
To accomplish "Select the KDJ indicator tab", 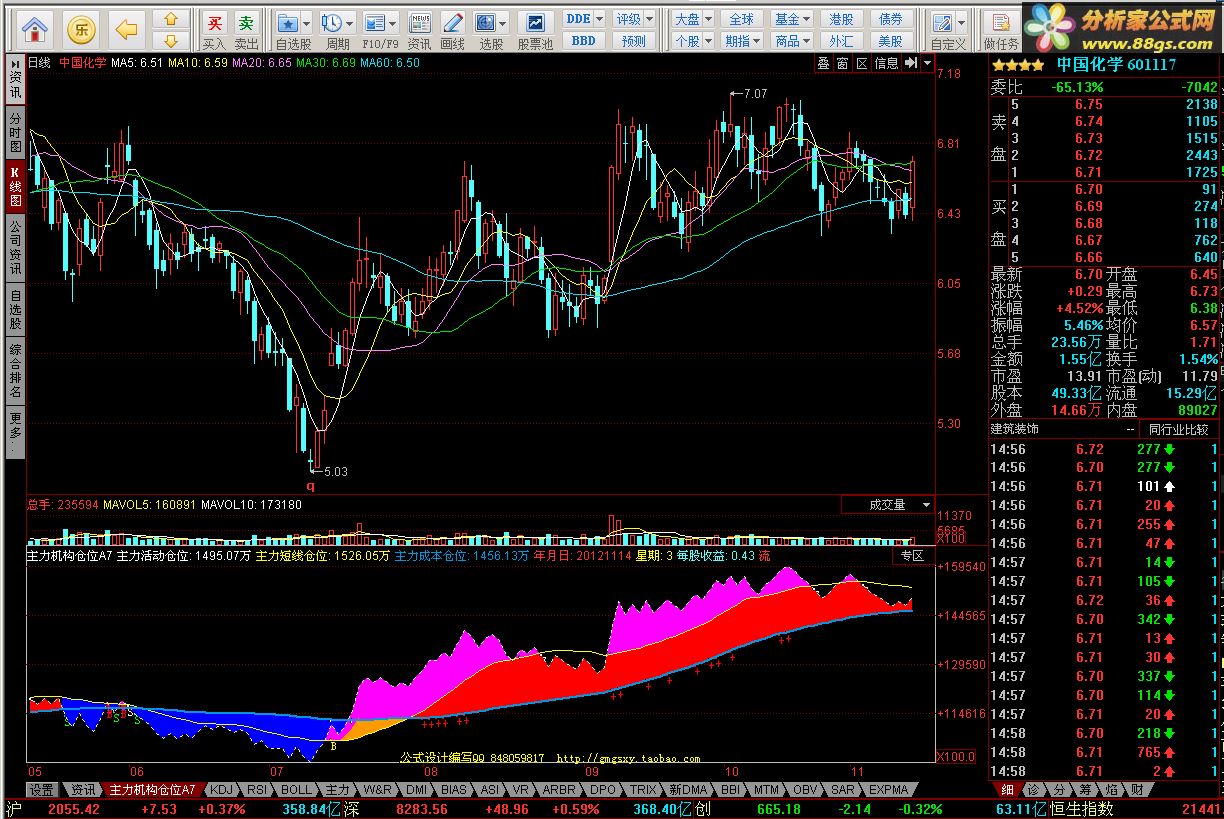I will 221,789.
